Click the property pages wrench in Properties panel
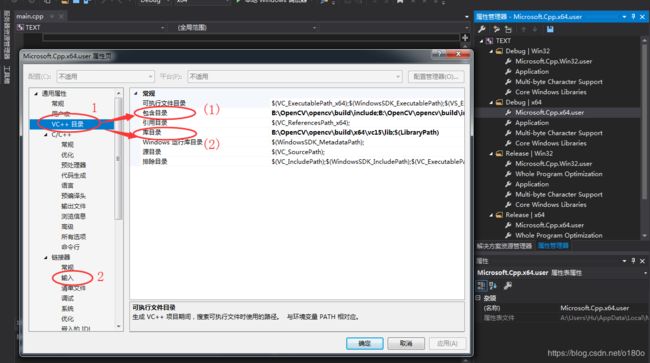This screenshot has width=650, height=363. [x=507, y=286]
